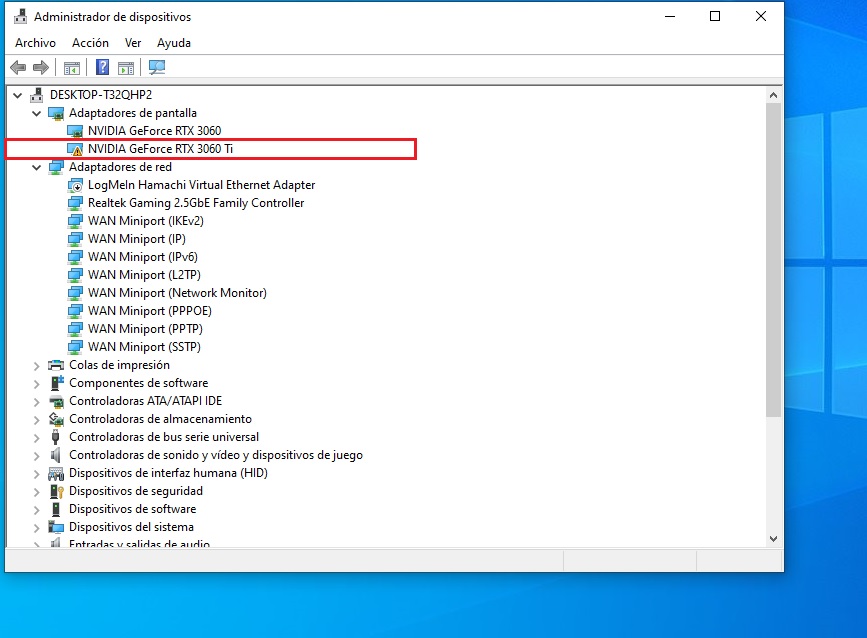Click the scan for hardware changes icon
Image resolution: width=867 pixels, height=638 pixels.
[x=156, y=67]
